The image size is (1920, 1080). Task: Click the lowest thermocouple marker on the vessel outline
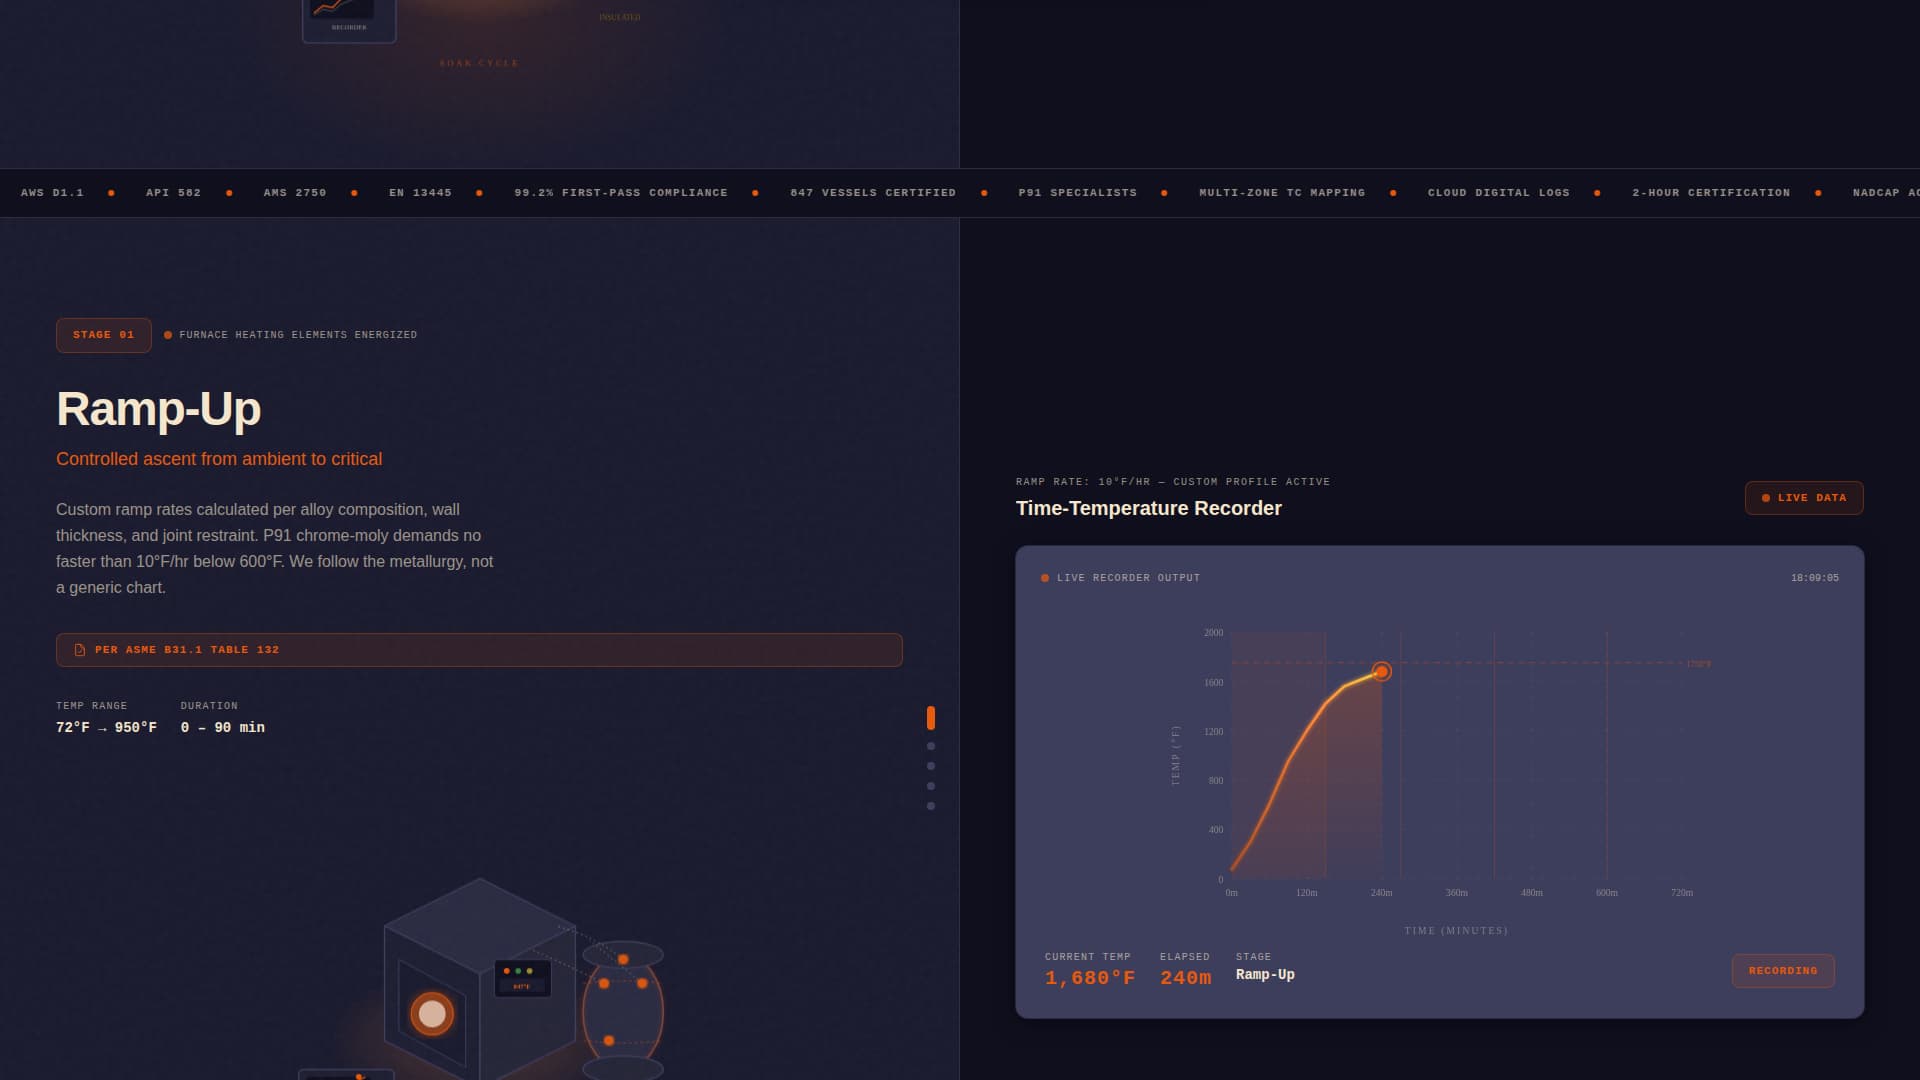(x=609, y=1041)
